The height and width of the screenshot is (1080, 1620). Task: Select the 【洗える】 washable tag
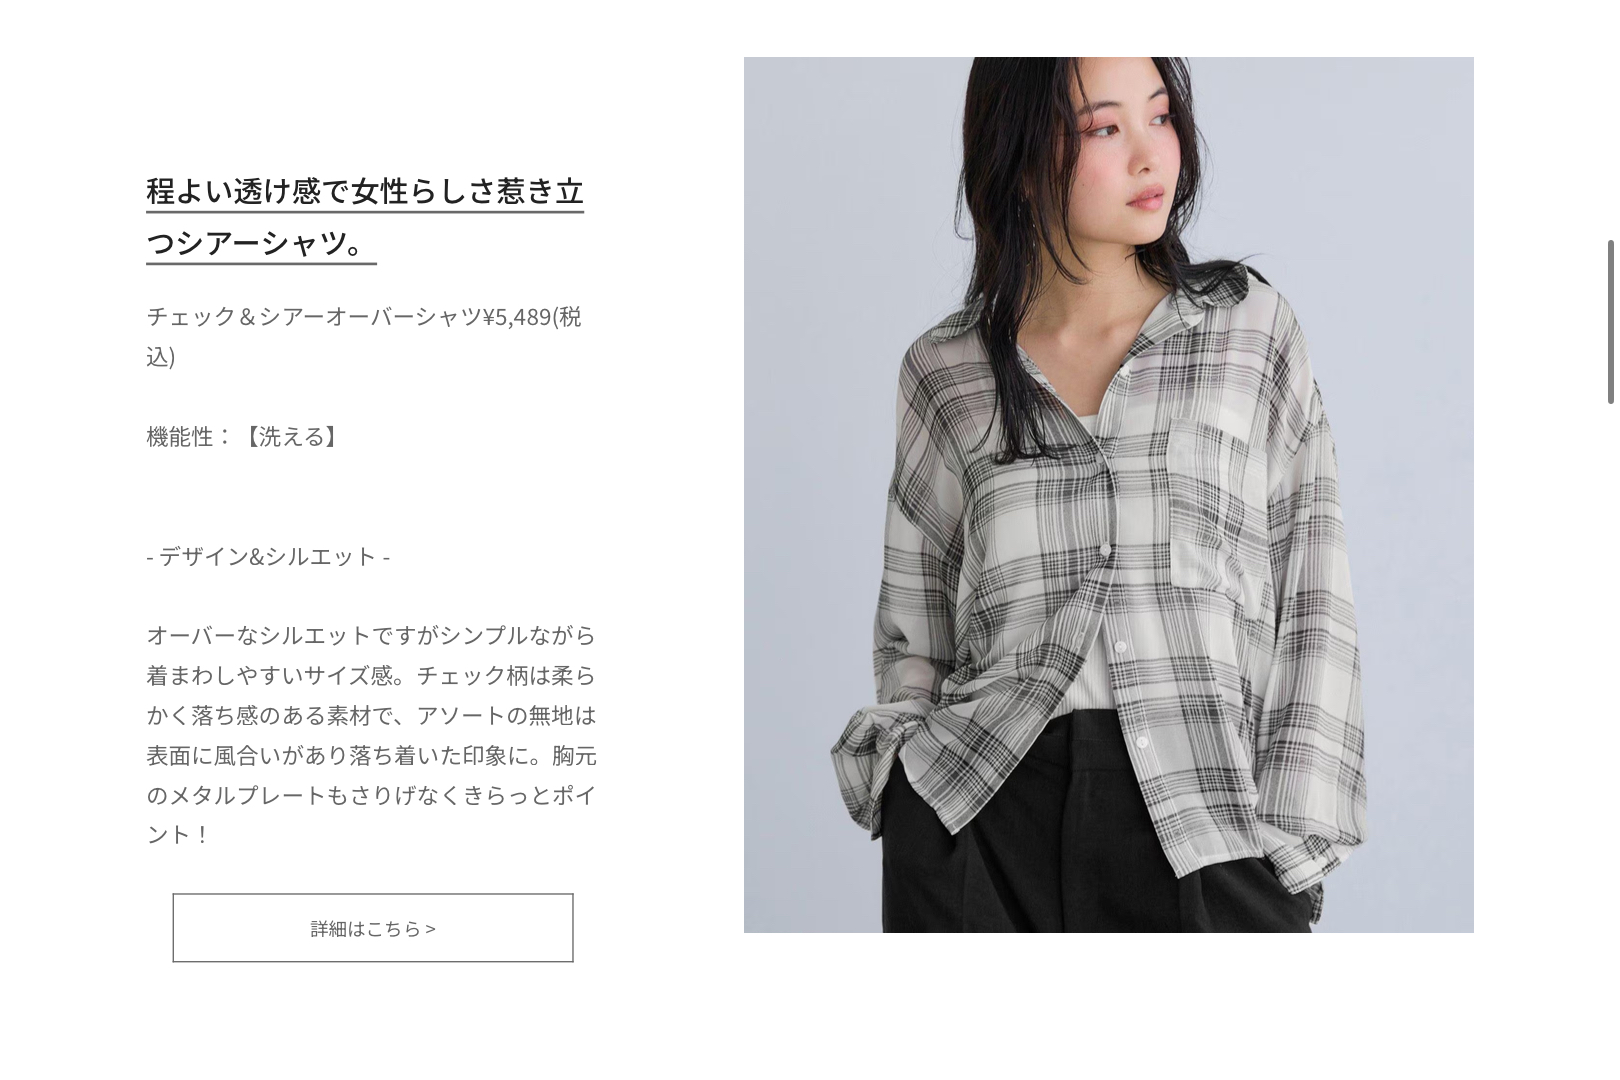pos(292,436)
